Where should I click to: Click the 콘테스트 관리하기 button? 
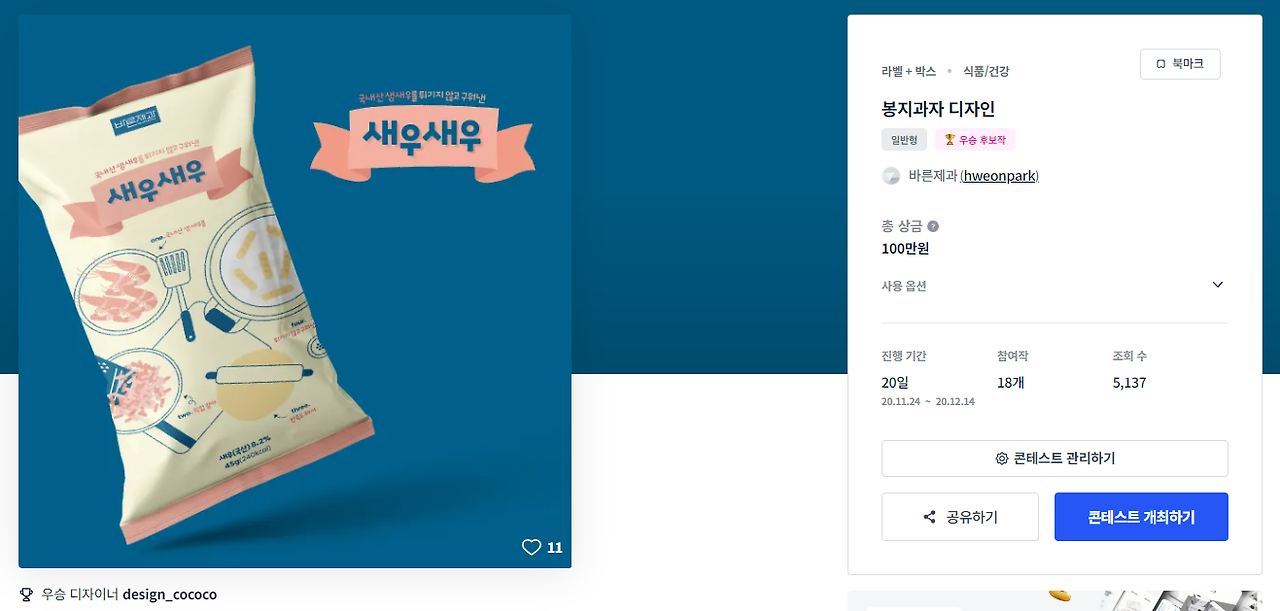tap(1055, 459)
